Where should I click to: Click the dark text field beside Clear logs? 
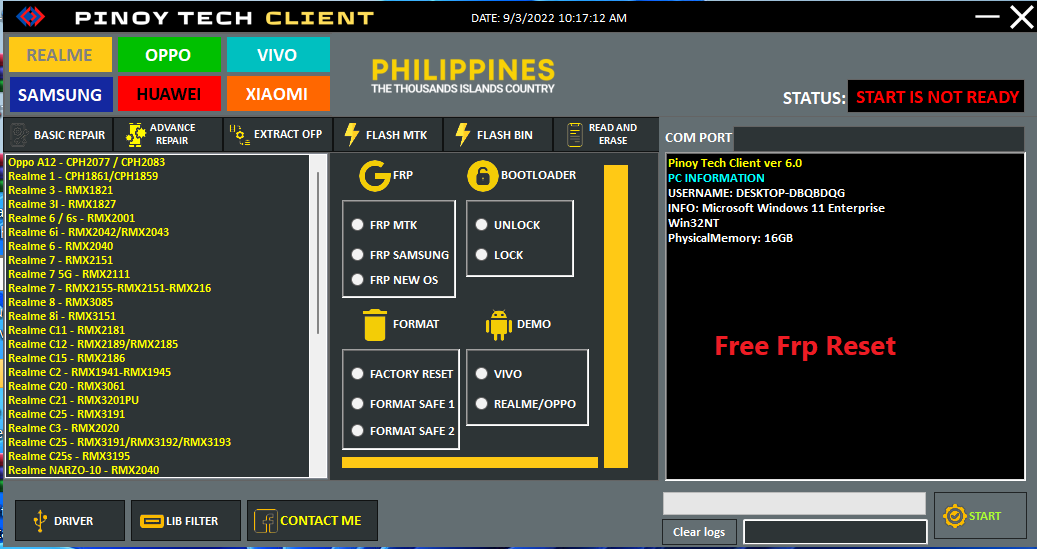(x=835, y=532)
